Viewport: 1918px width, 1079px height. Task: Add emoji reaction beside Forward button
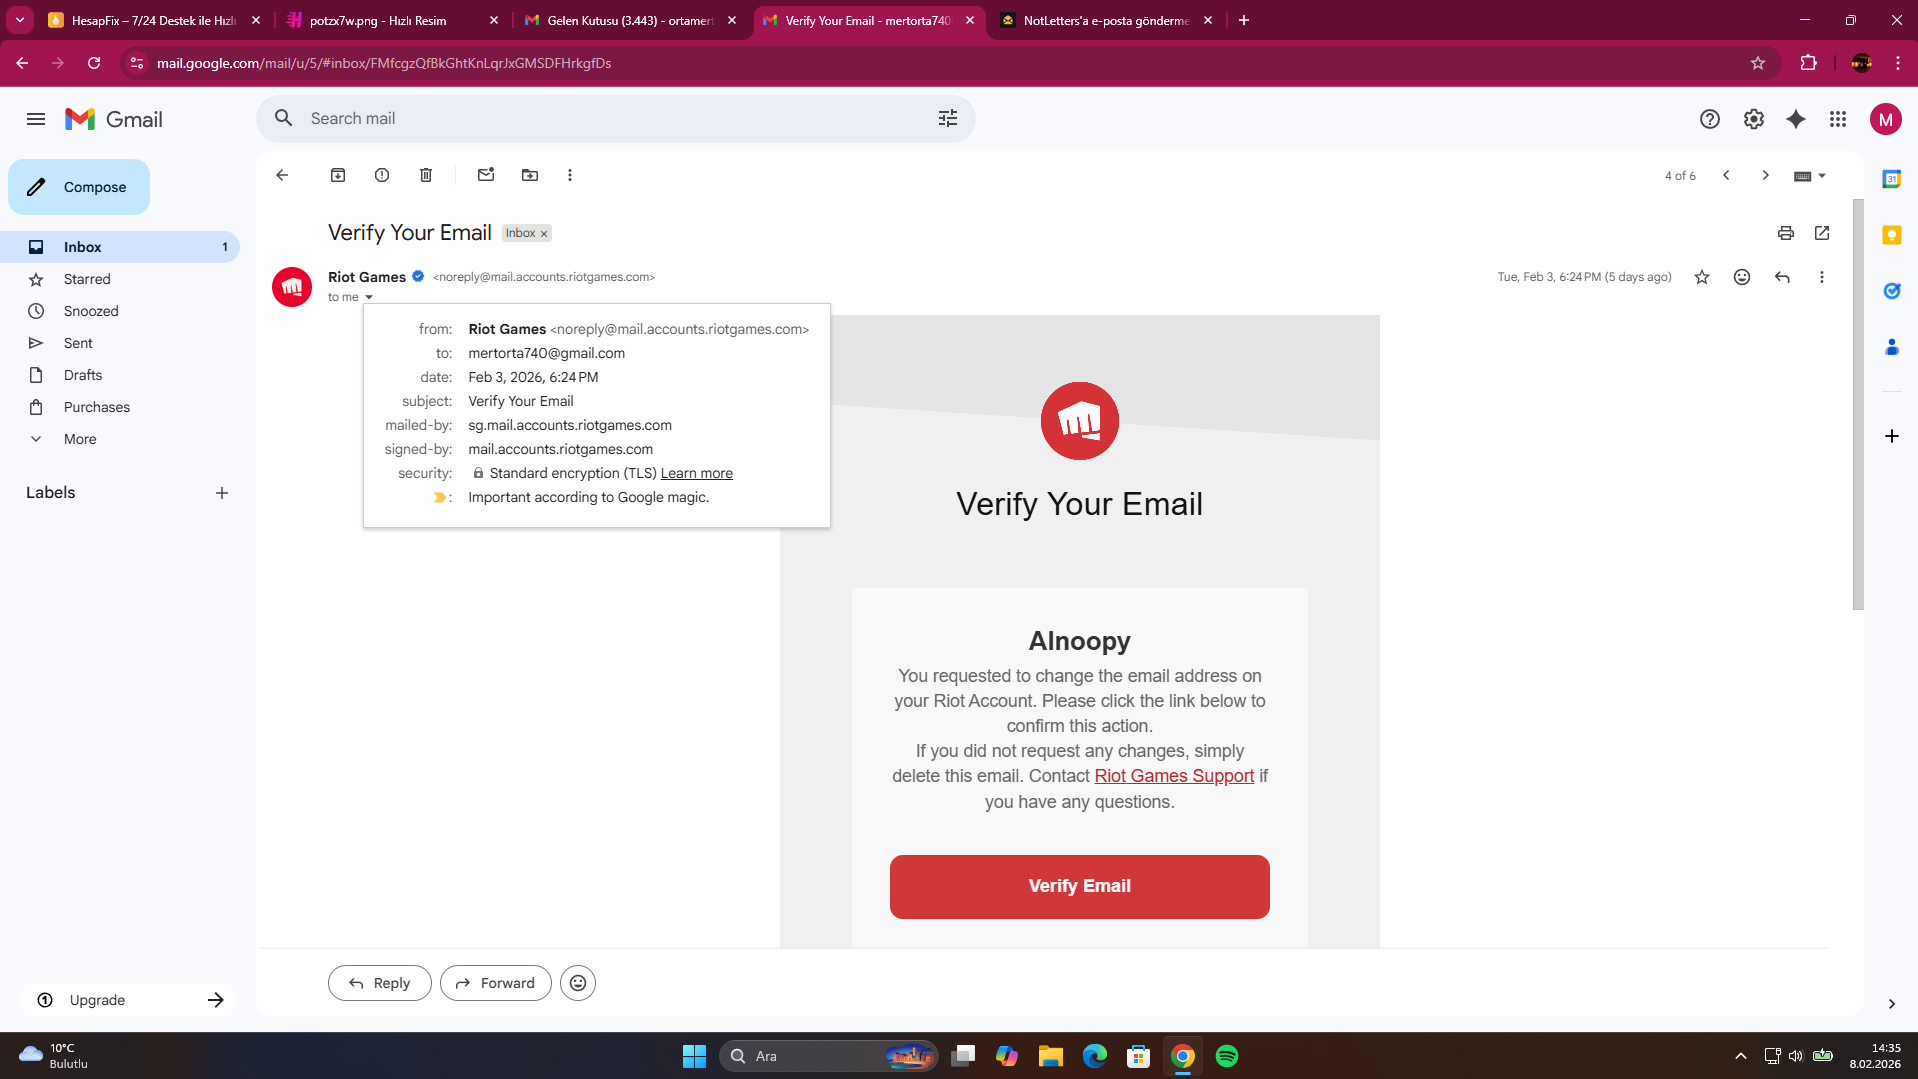click(x=578, y=983)
